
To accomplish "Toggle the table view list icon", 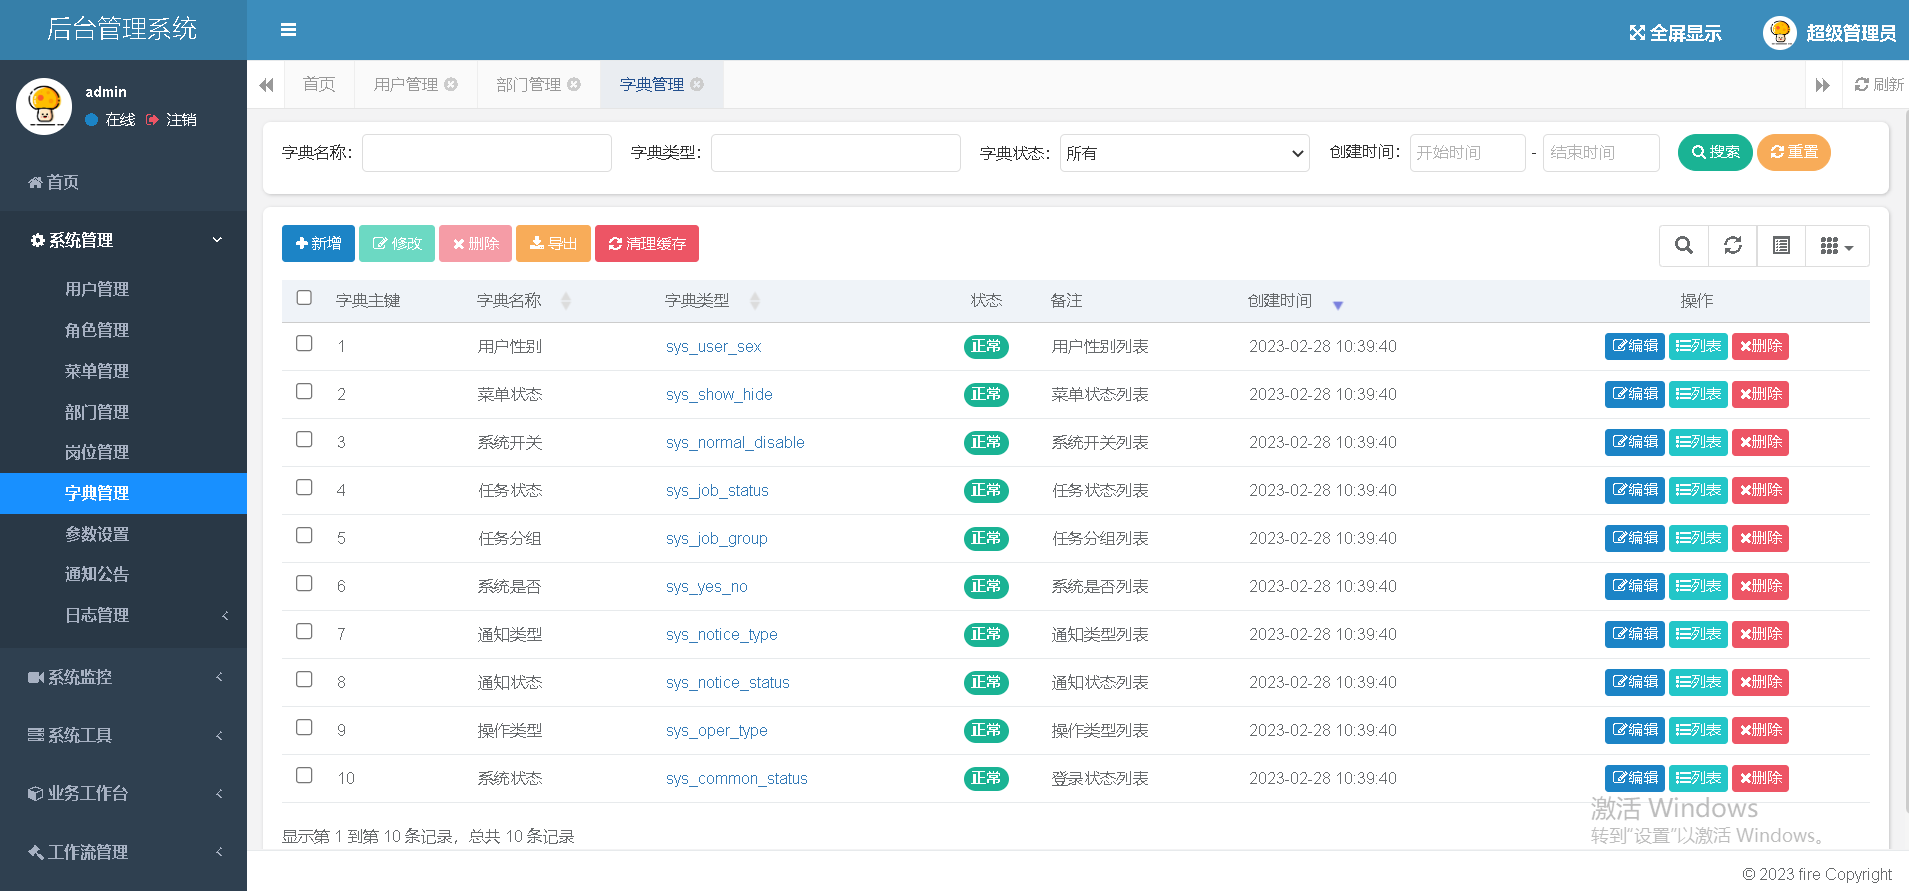I will coord(1781,246).
